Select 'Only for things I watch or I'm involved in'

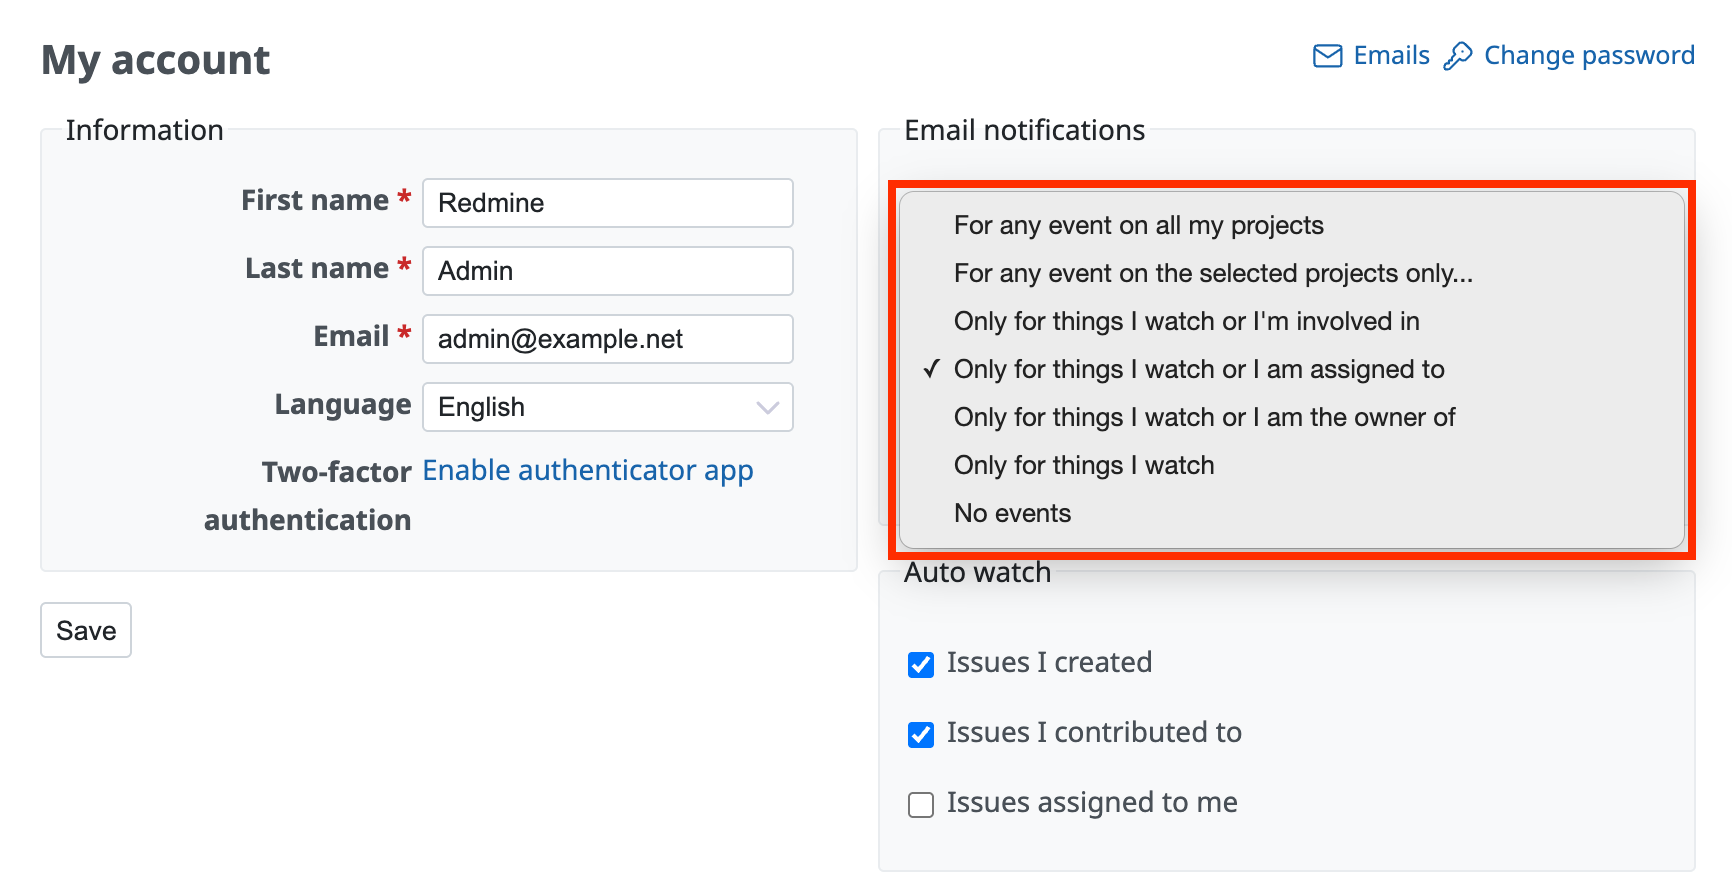point(1291,321)
